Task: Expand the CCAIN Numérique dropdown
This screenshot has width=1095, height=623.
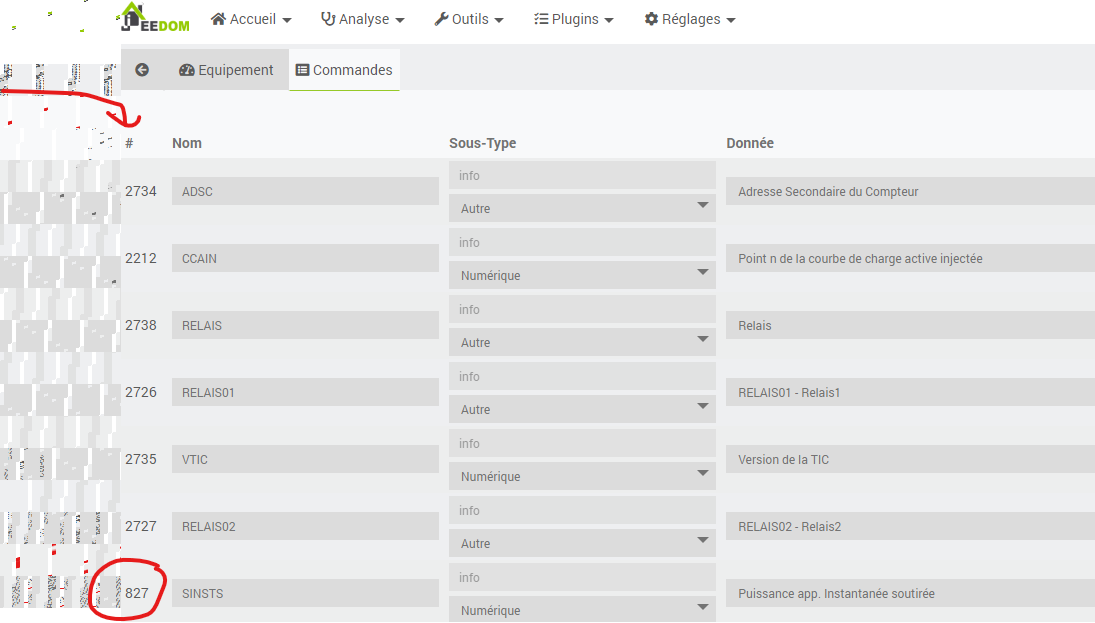Action: [582, 275]
